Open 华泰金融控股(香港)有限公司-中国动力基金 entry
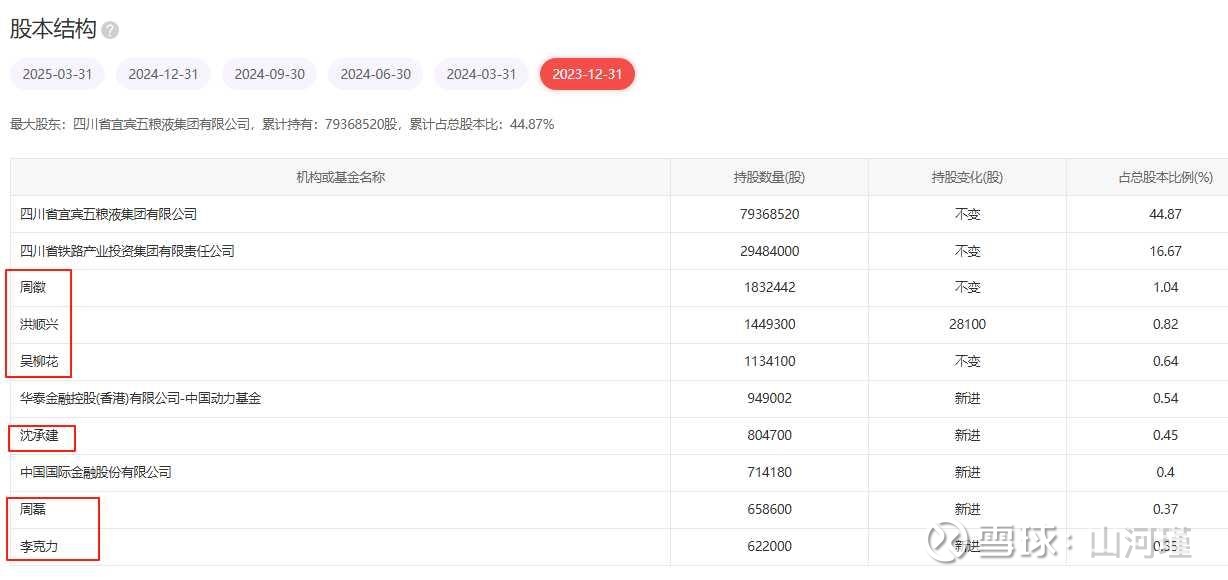The image size is (1228, 580). (x=140, y=398)
